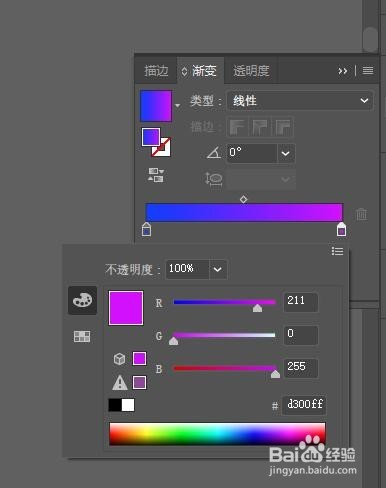Open the gradient panel hamburger menu

(x=368, y=71)
